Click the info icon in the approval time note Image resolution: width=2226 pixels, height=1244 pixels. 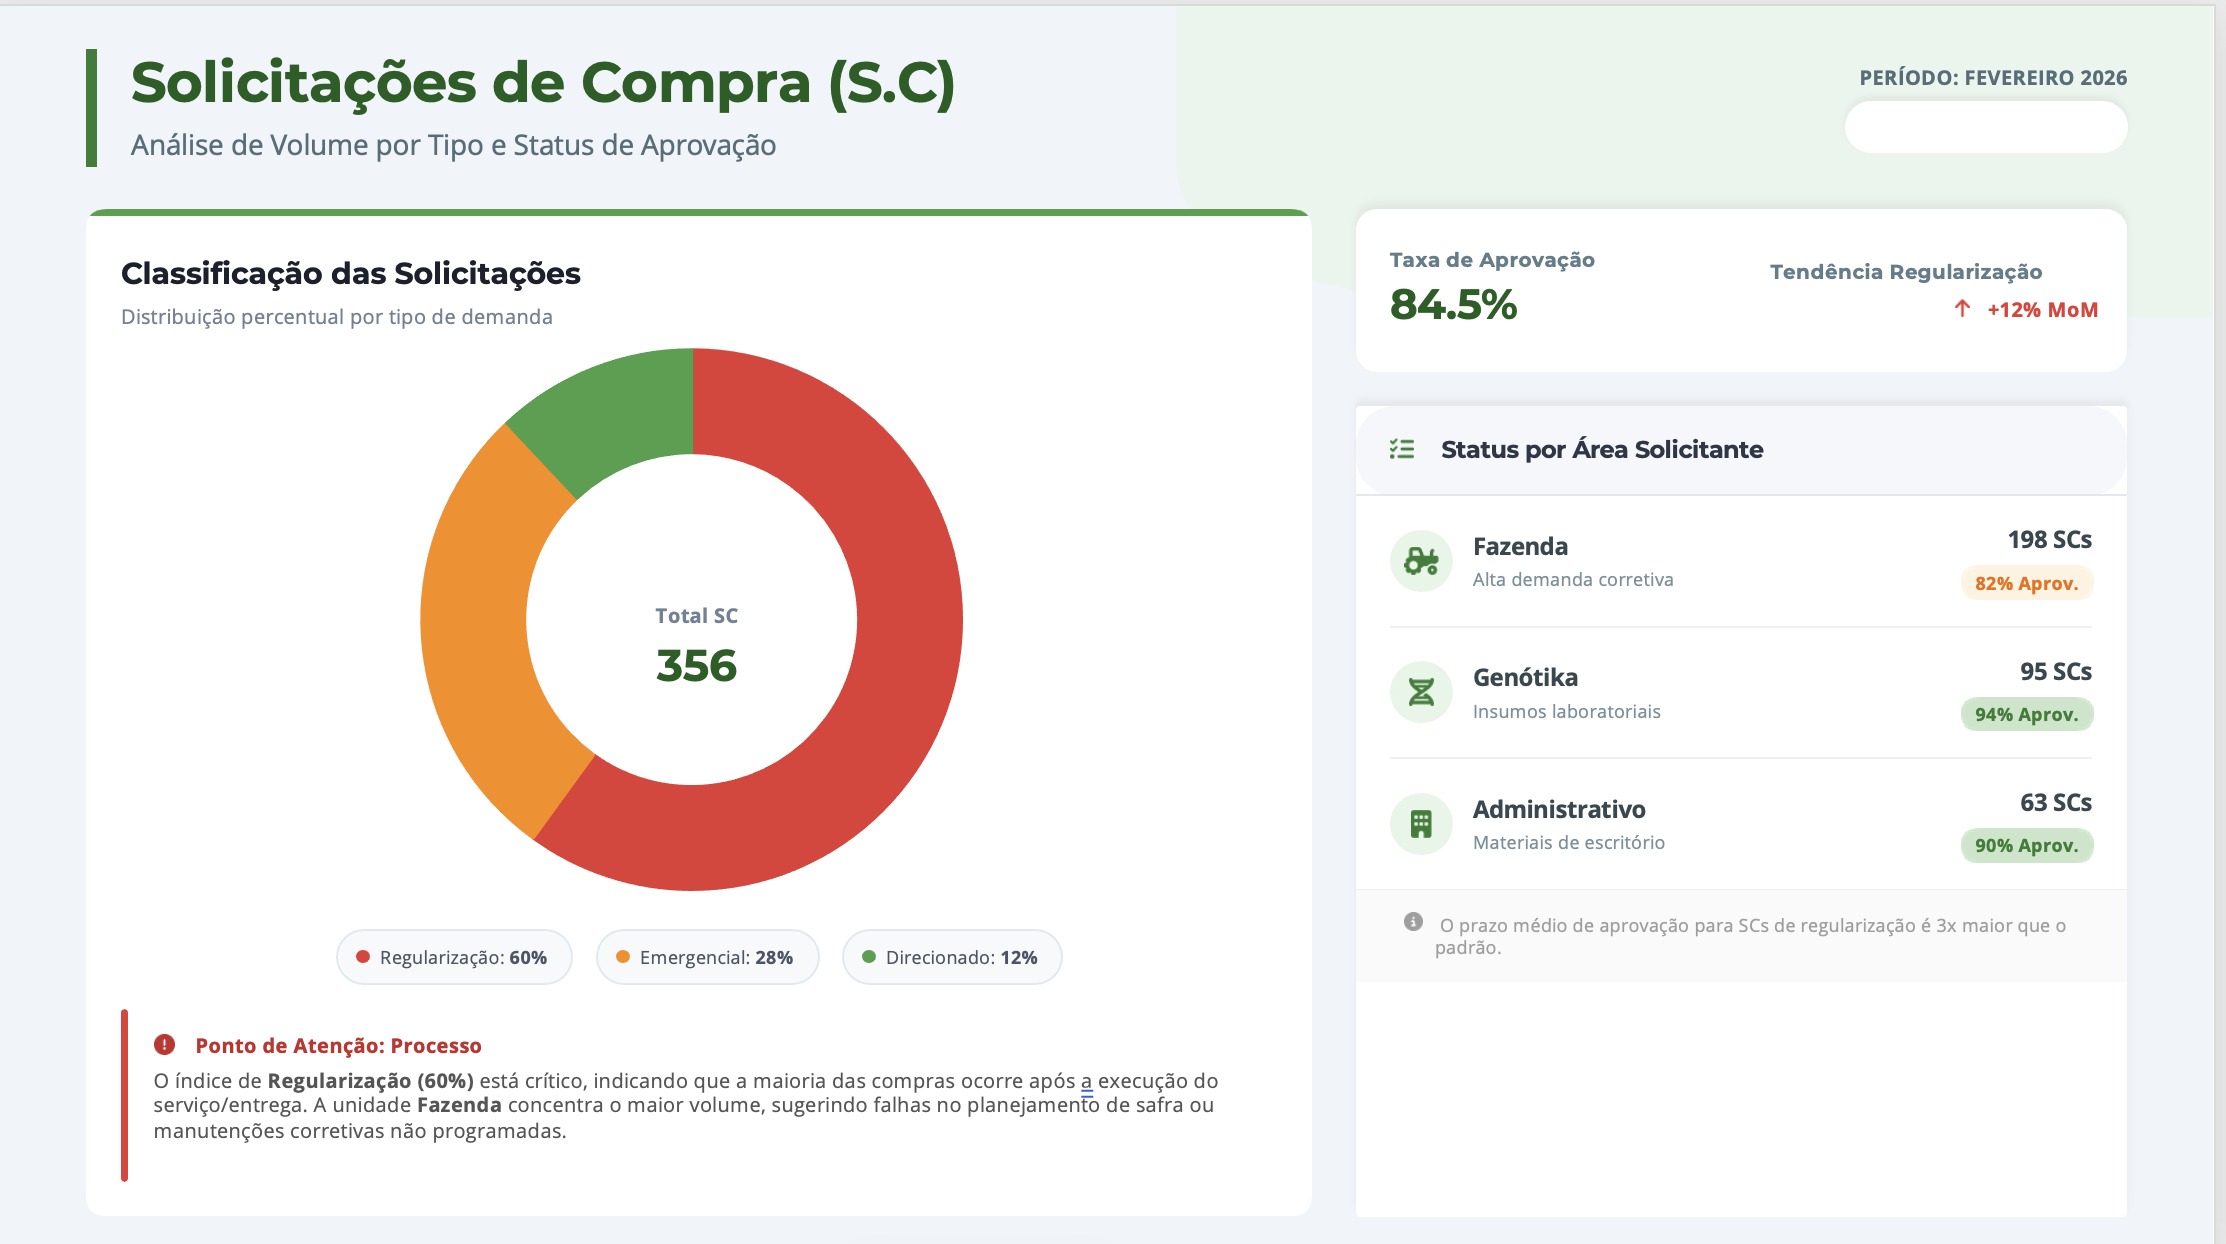(x=1413, y=921)
